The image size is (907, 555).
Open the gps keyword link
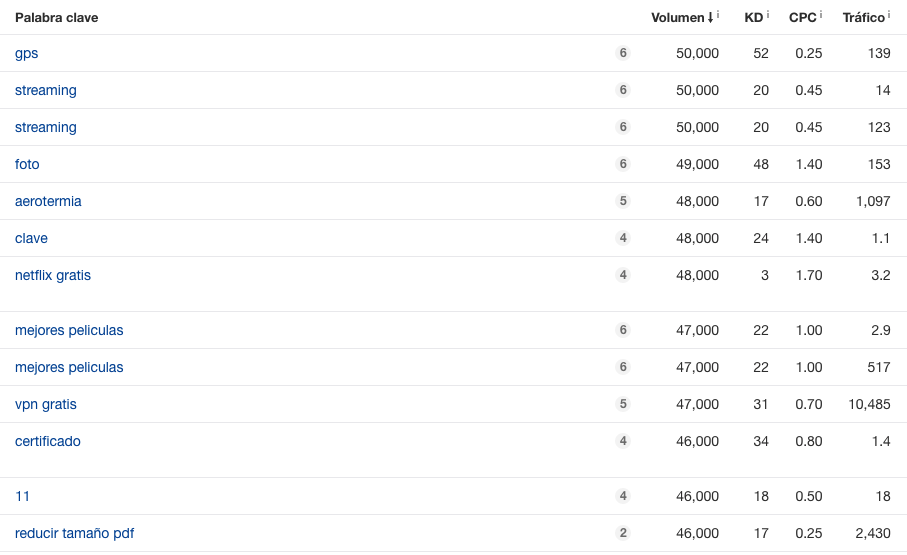(27, 53)
